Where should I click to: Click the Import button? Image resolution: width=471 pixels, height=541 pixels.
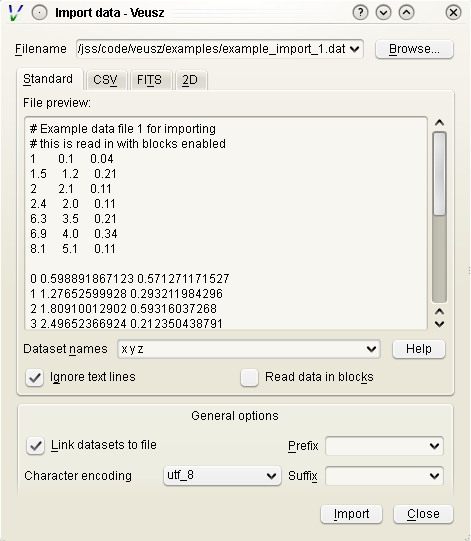tap(351, 514)
